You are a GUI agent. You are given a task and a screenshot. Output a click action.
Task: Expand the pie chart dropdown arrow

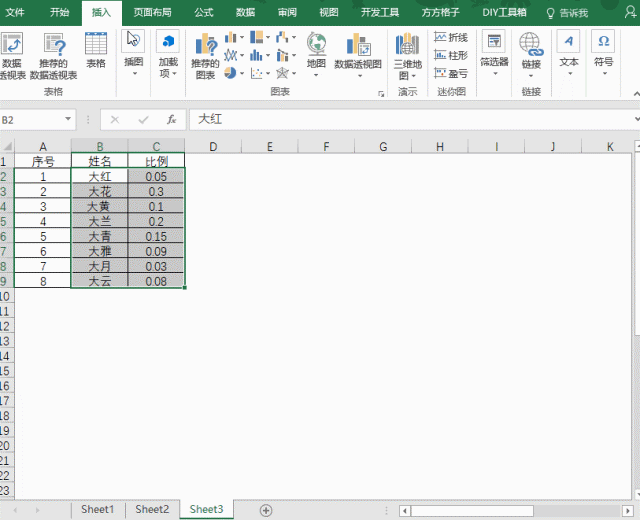pos(242,73)
